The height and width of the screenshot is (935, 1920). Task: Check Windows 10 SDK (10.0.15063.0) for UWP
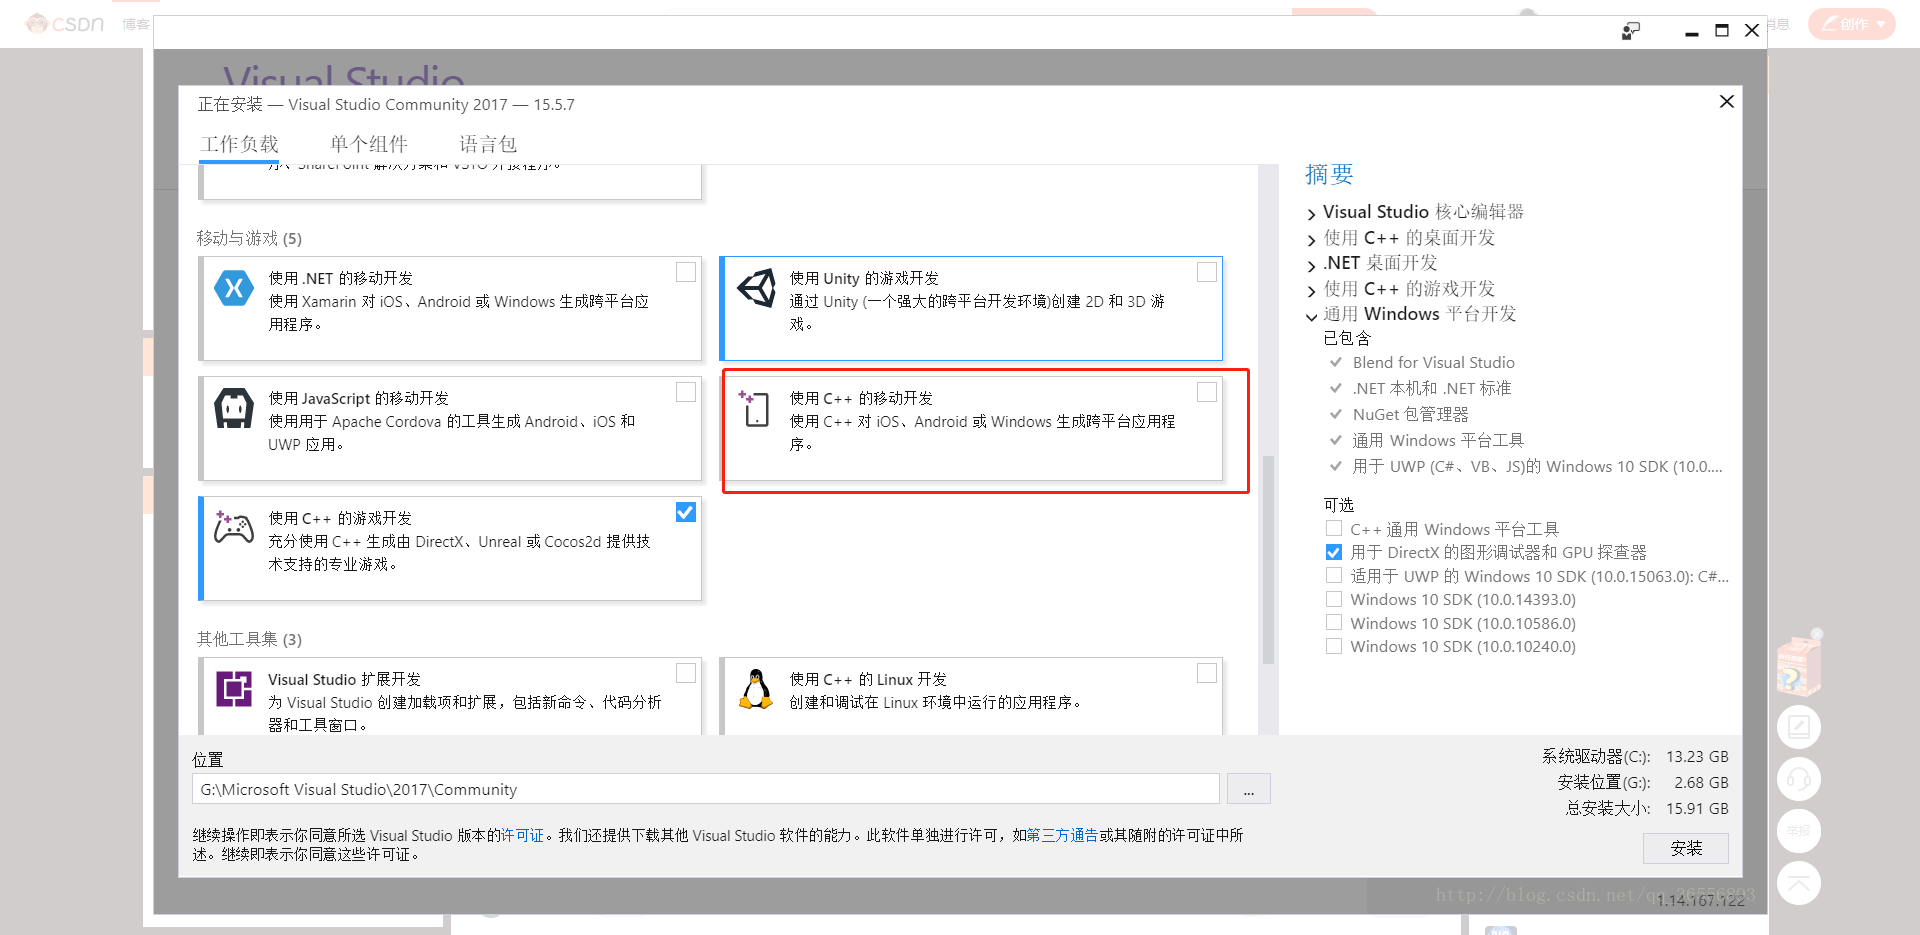(1334, 575)
